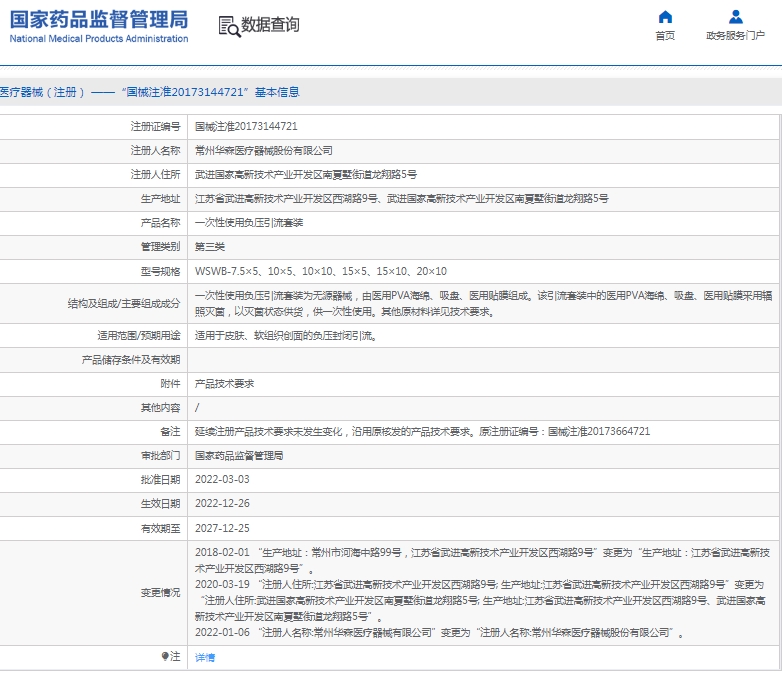Select effective date 2022-12-26

[222, 503]
